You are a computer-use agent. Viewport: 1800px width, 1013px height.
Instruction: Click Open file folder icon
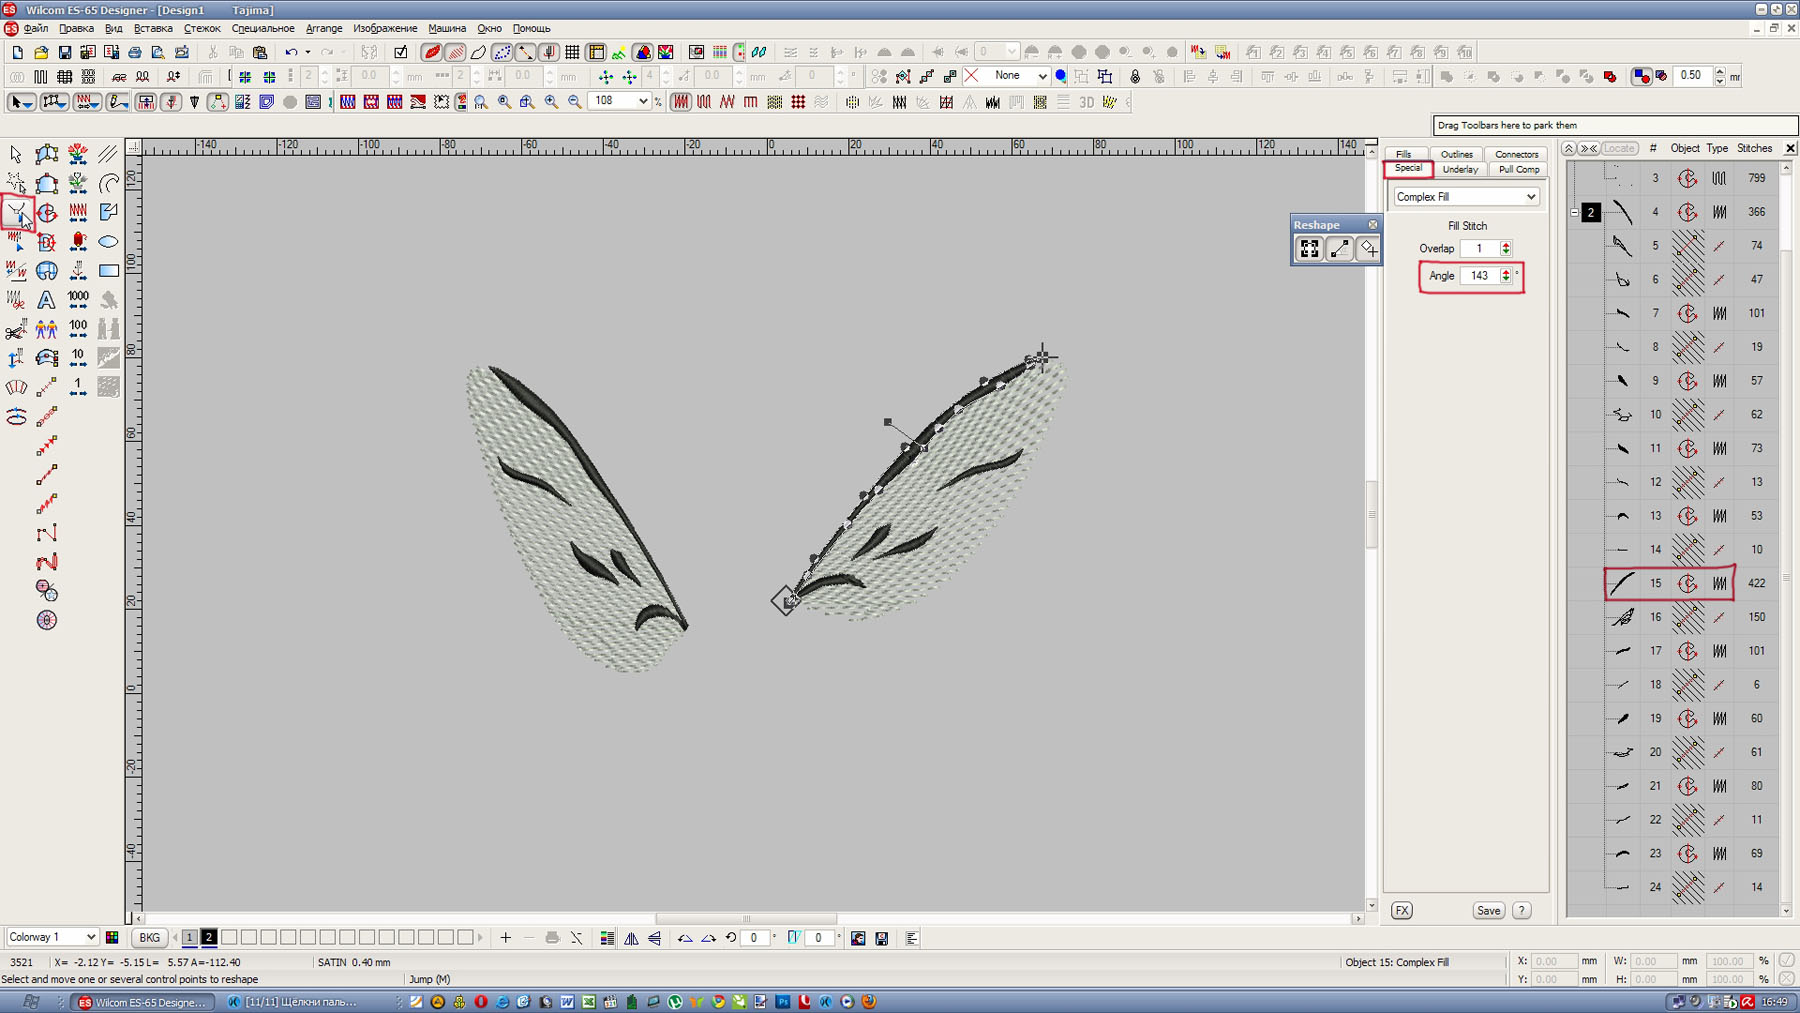pyautogui.click(x=41, y=52)
